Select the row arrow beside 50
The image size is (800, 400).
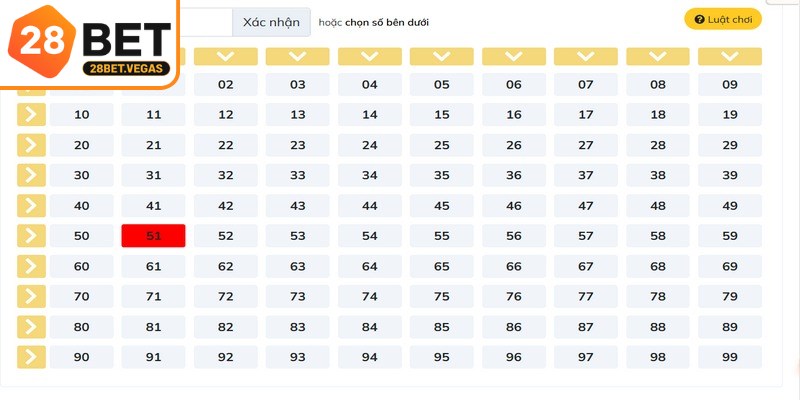point(31,236)
